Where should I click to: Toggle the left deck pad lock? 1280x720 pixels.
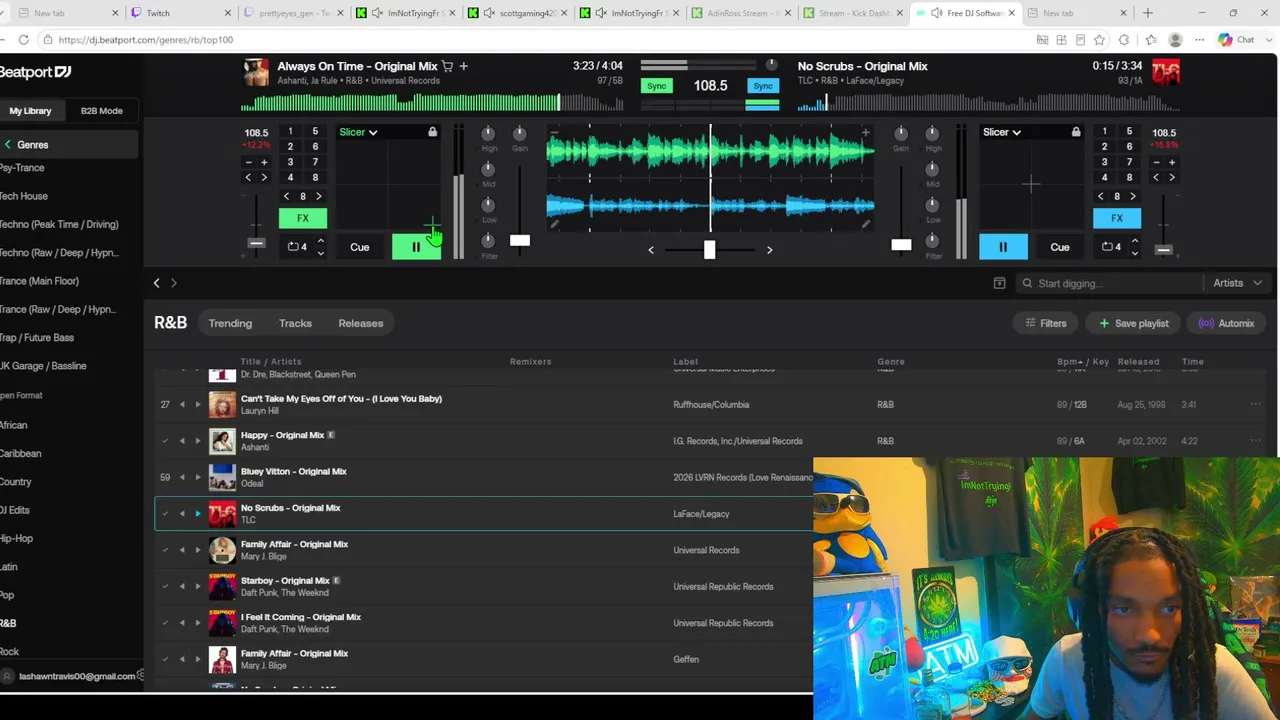(432, 132)
